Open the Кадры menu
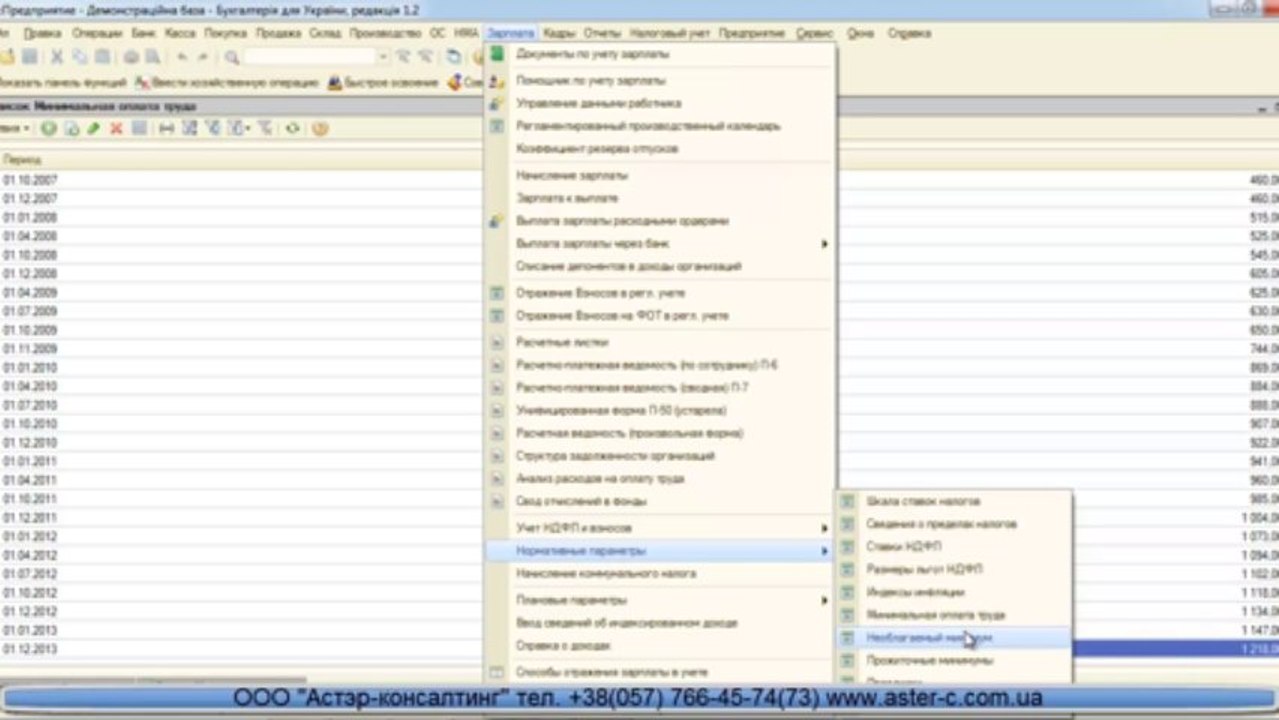This screenshot has width=1279, height=720. pyautogui.click(x=559, y=33)
